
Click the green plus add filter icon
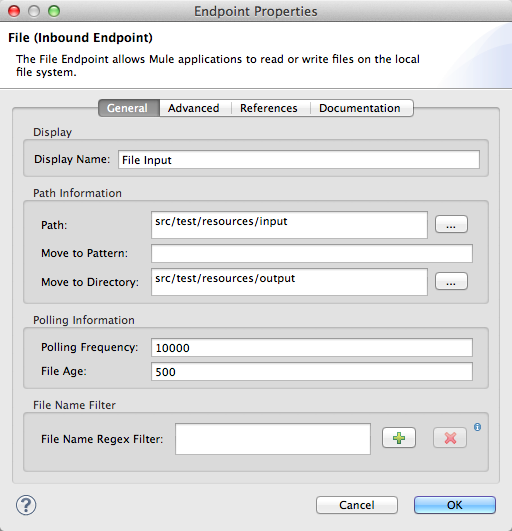click(x=399, y=438)
